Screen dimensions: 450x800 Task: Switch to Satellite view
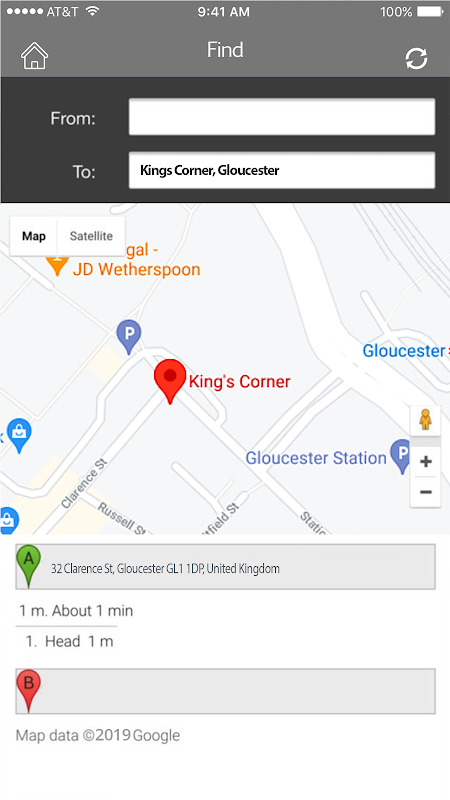click(91, 236)
